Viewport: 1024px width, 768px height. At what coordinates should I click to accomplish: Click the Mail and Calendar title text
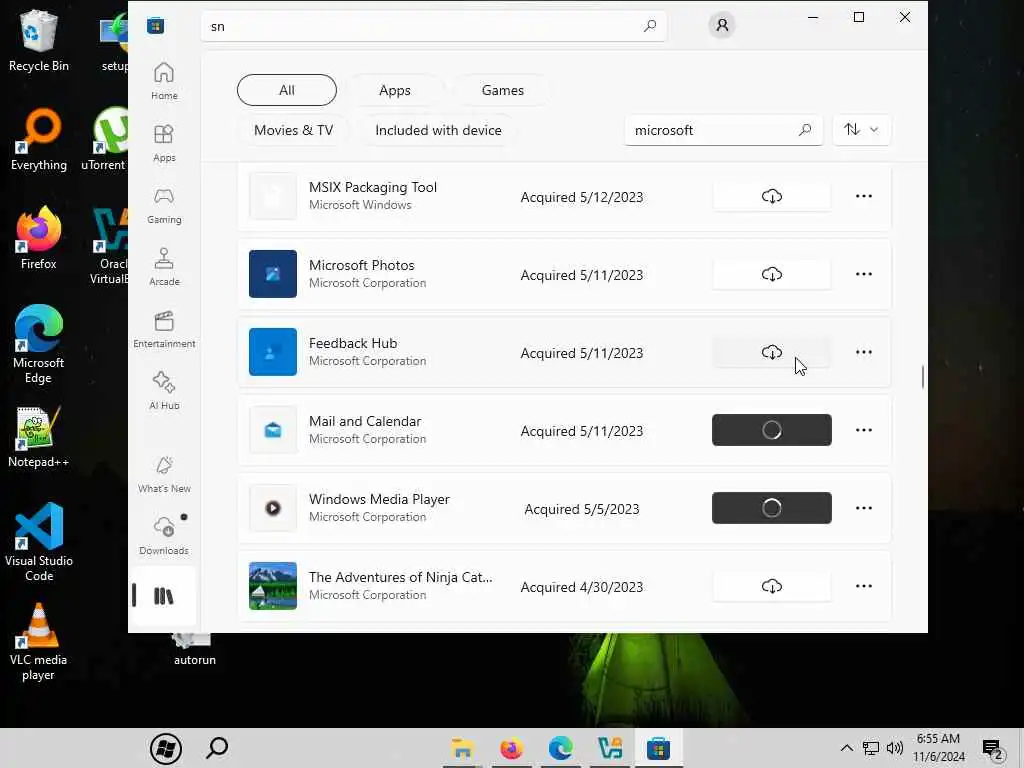pos(365,421)
